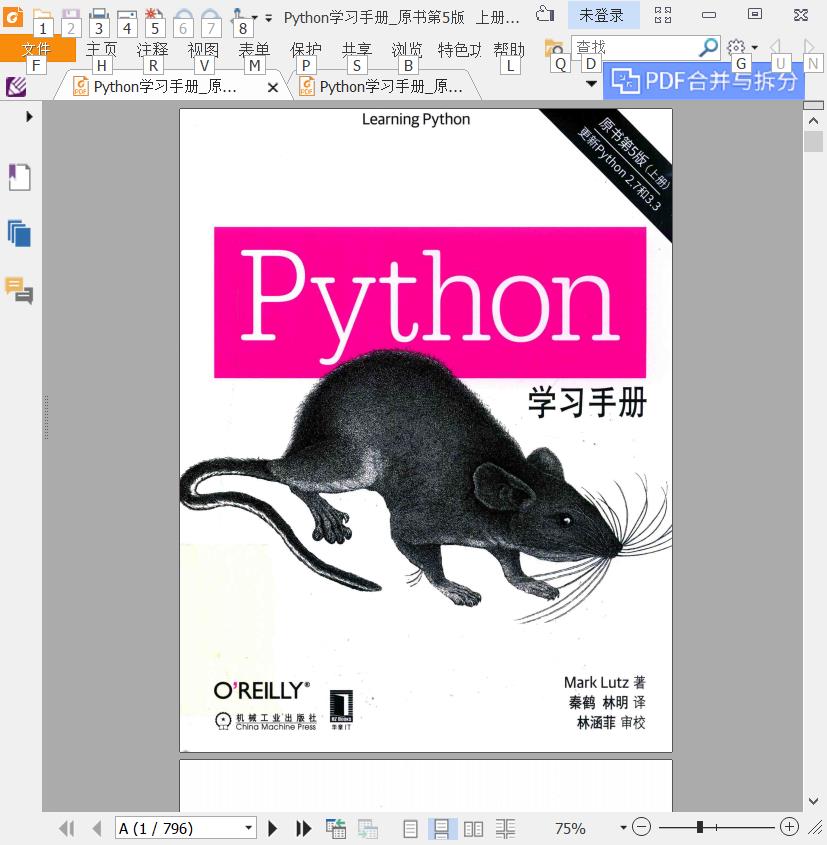
Task: Click the split-view handle above the vertical scrollbar
Action: [814, 105]
